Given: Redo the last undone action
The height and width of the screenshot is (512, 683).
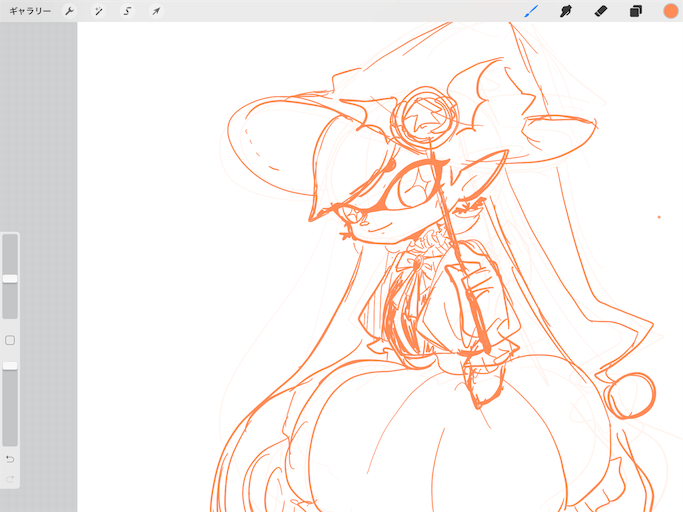Looking at the screenshot, I should 10,479.
